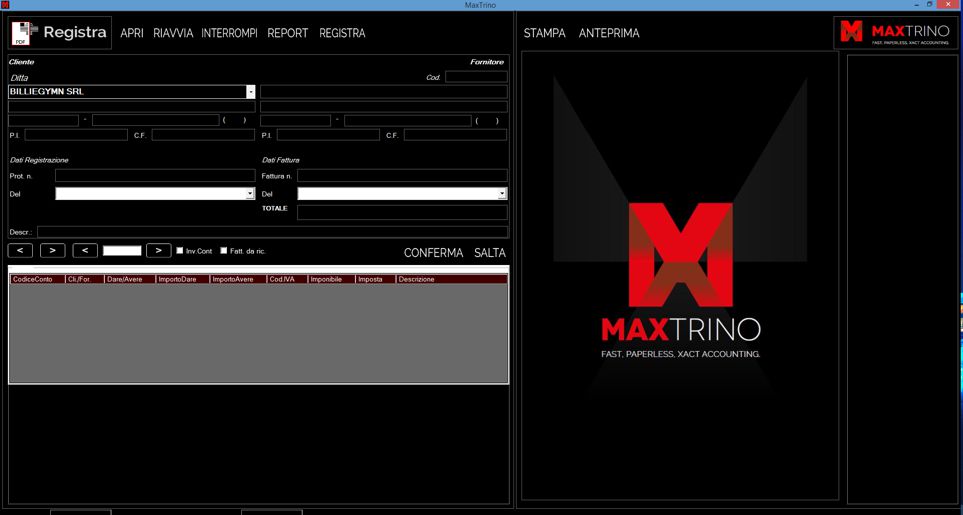Click the '>' button right after the white number box
963x515 pixels.
(x=158, y=250)
